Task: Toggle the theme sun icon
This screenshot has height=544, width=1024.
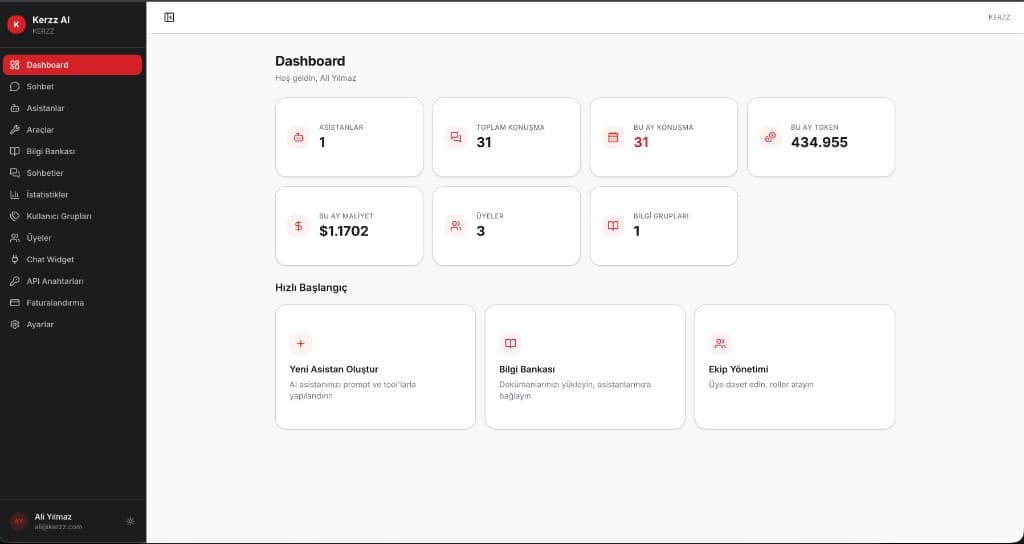Action: pyautogui.click(x=130, y=521)
